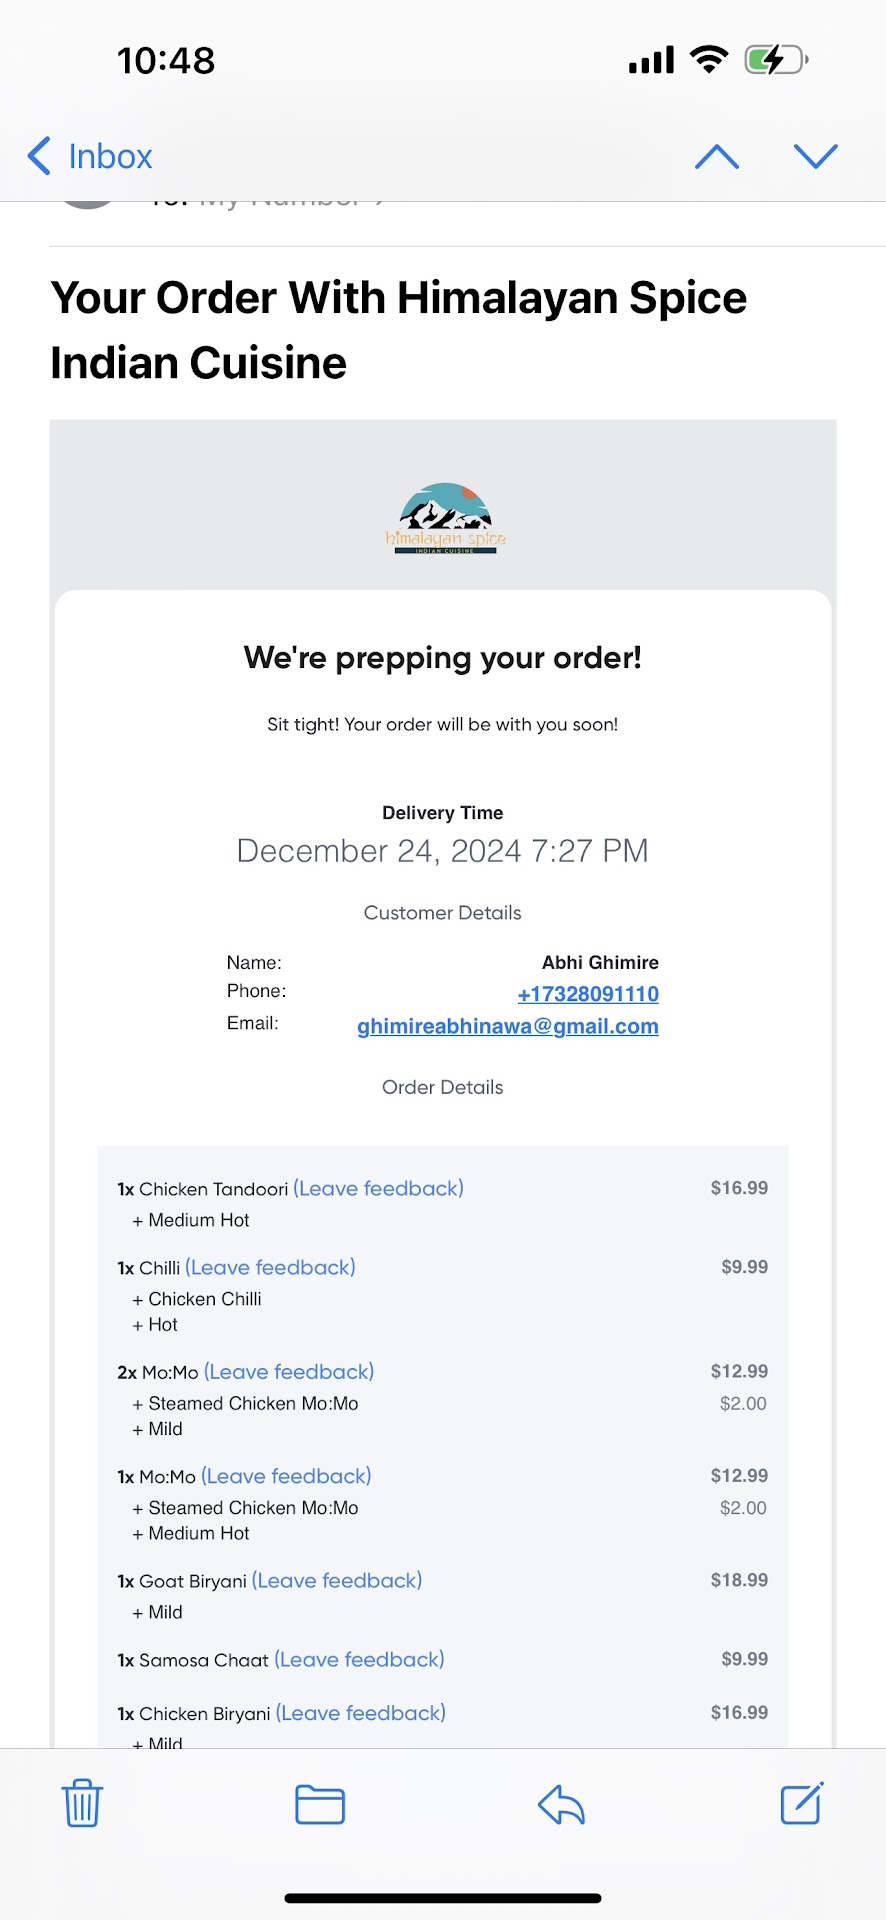Tap the email subject title

(398, 330)
